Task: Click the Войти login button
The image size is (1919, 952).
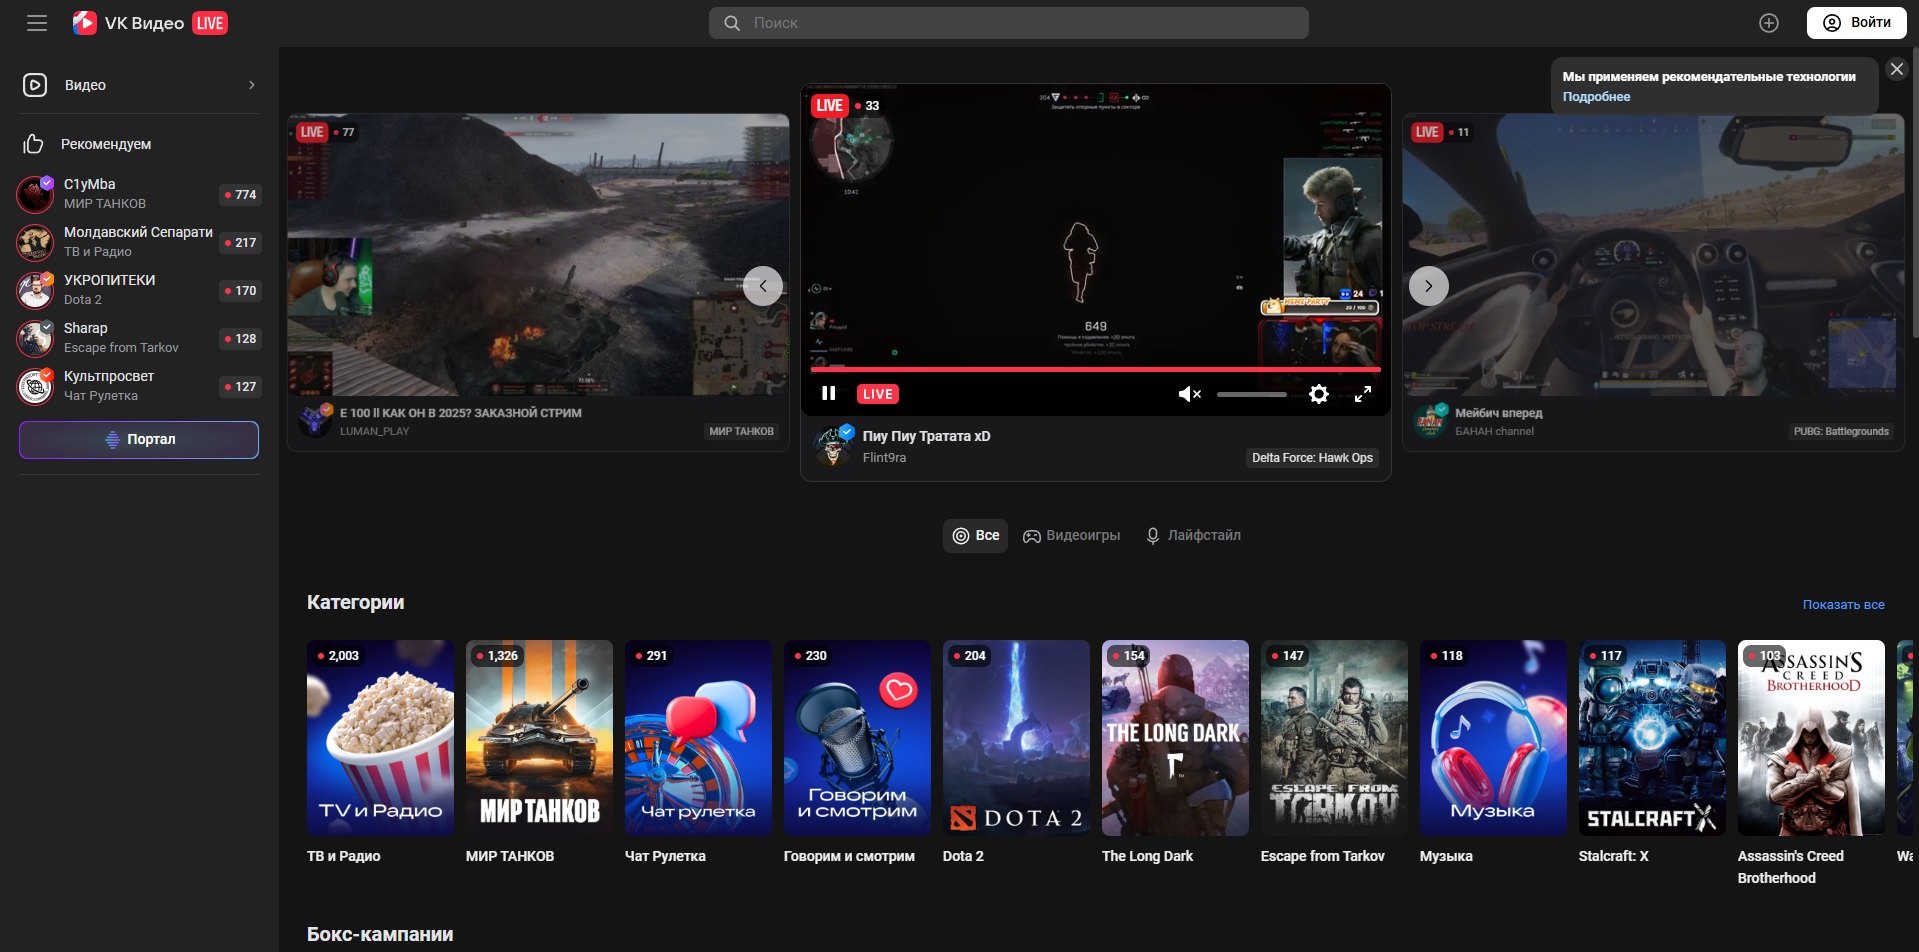Action: click(1856, 23)
